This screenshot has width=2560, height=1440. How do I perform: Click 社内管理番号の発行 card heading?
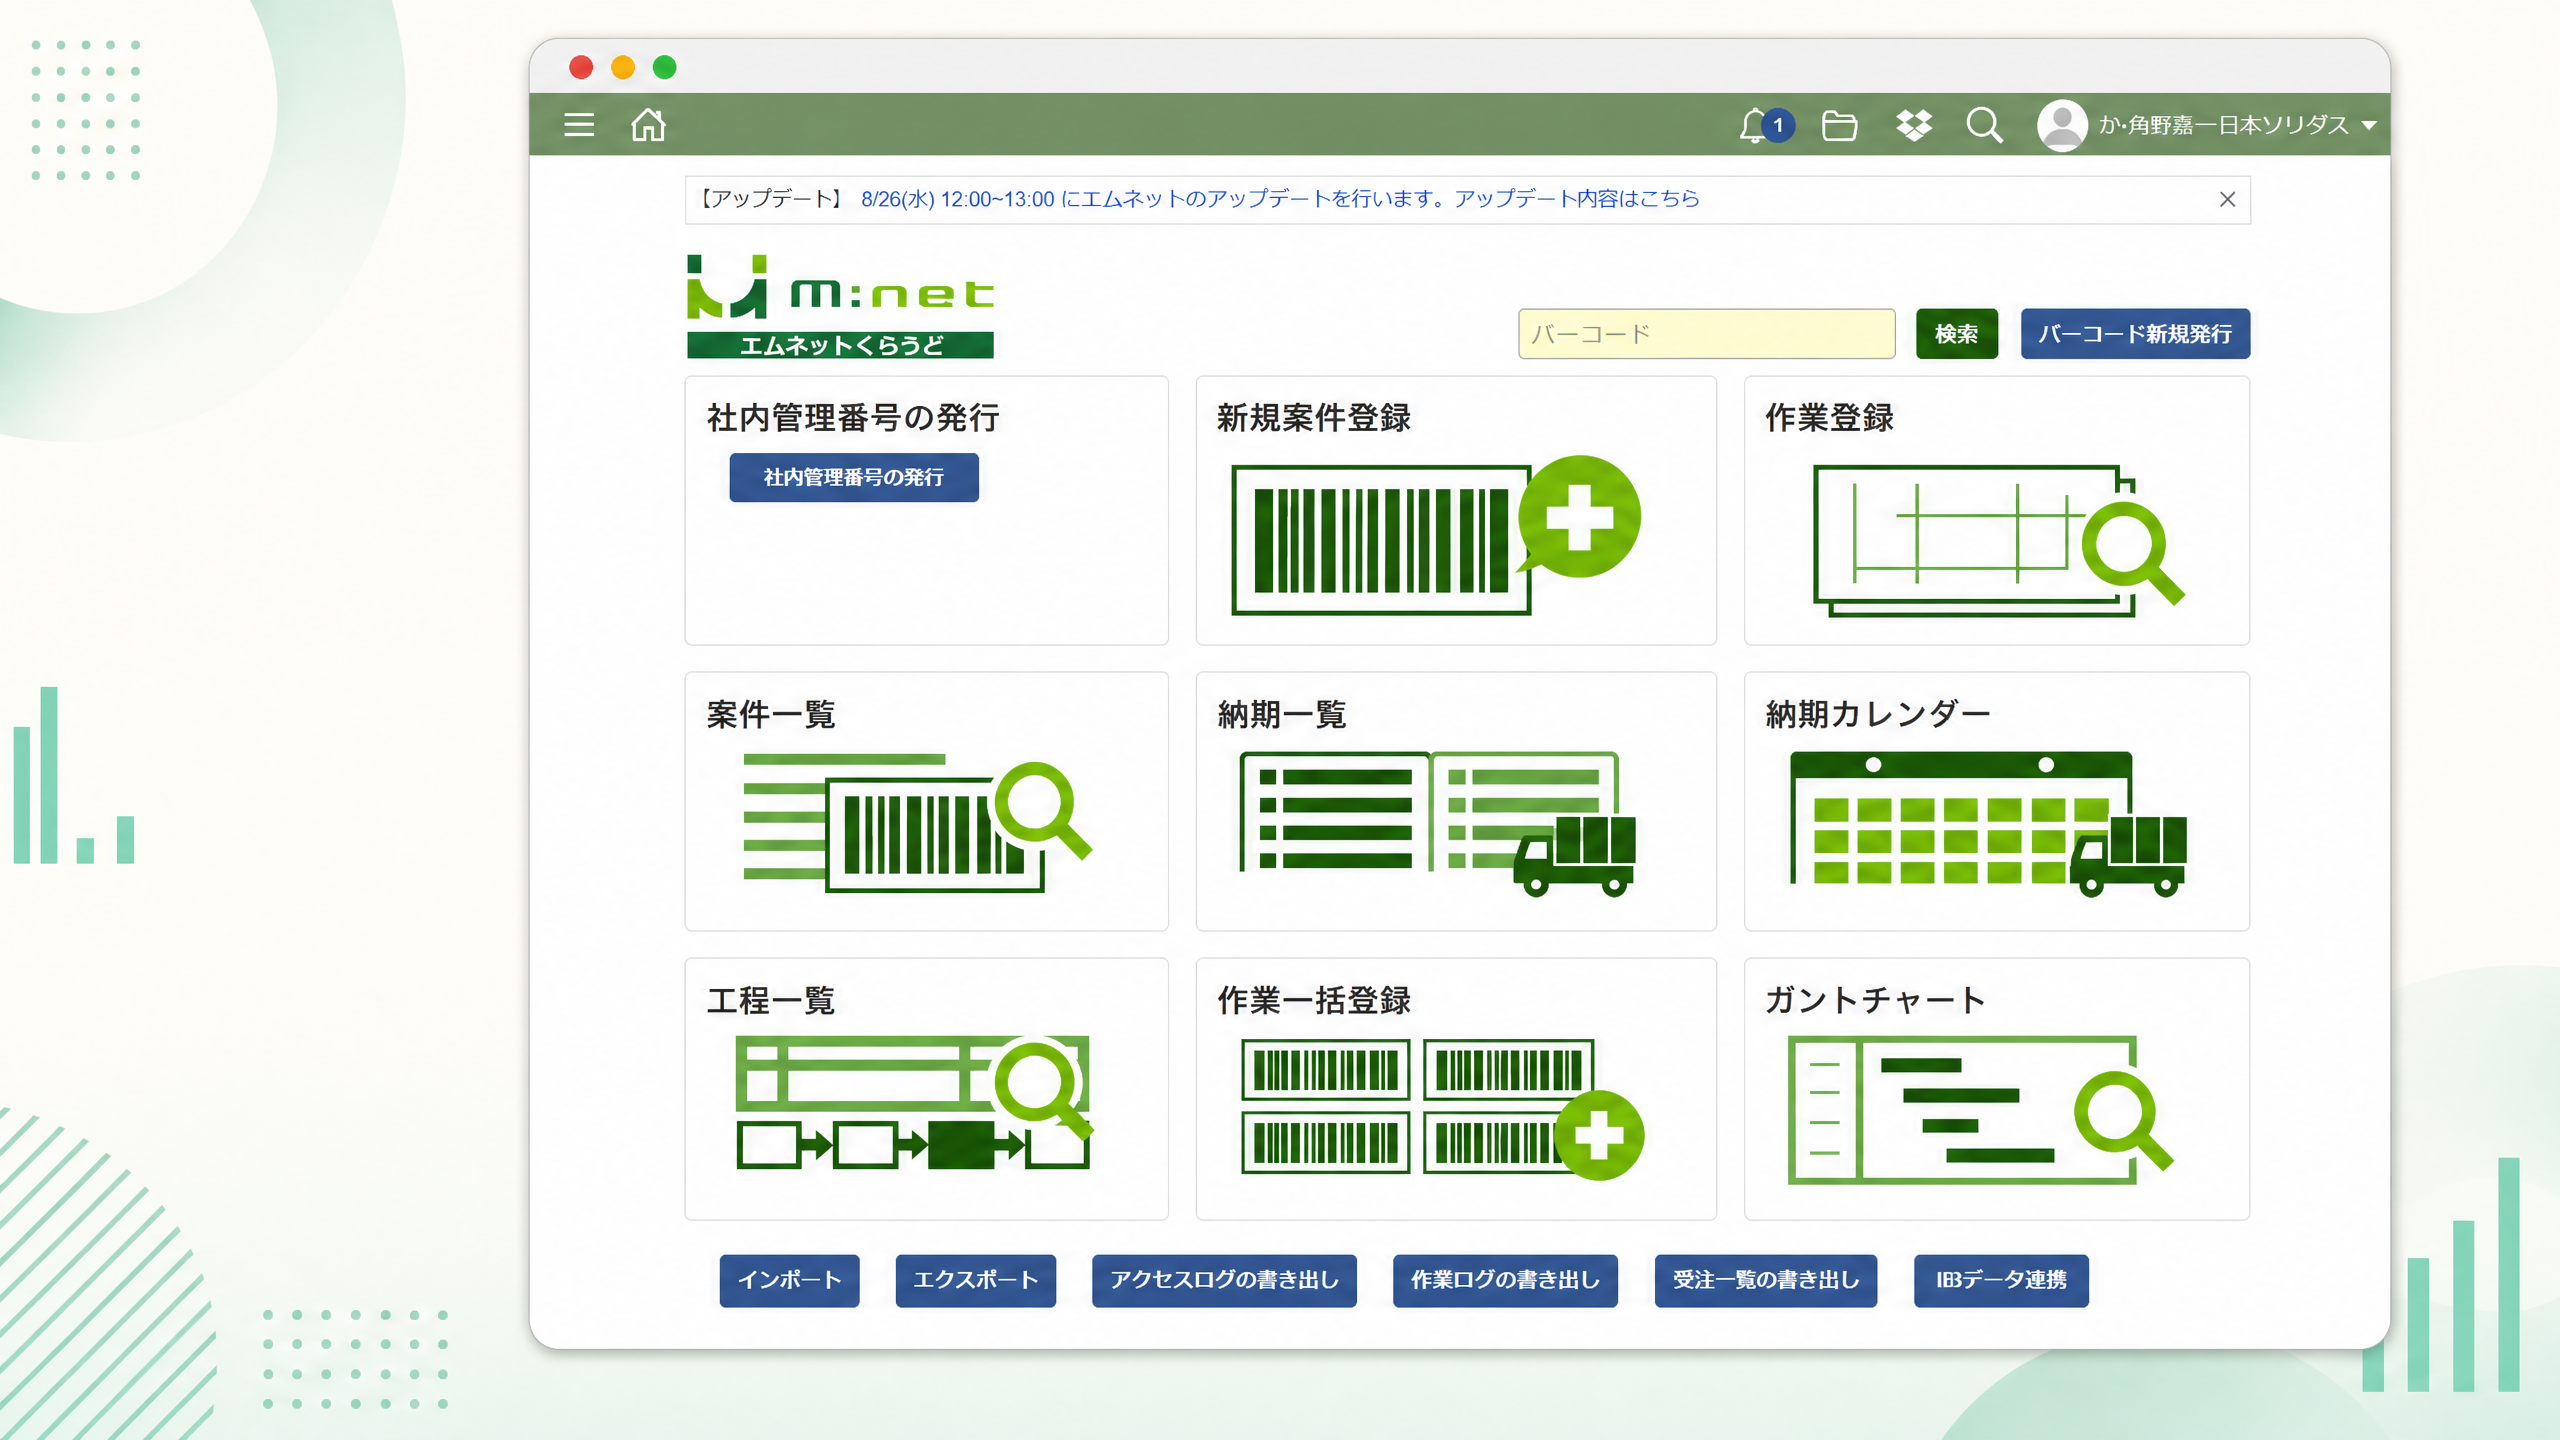[853, 418]
